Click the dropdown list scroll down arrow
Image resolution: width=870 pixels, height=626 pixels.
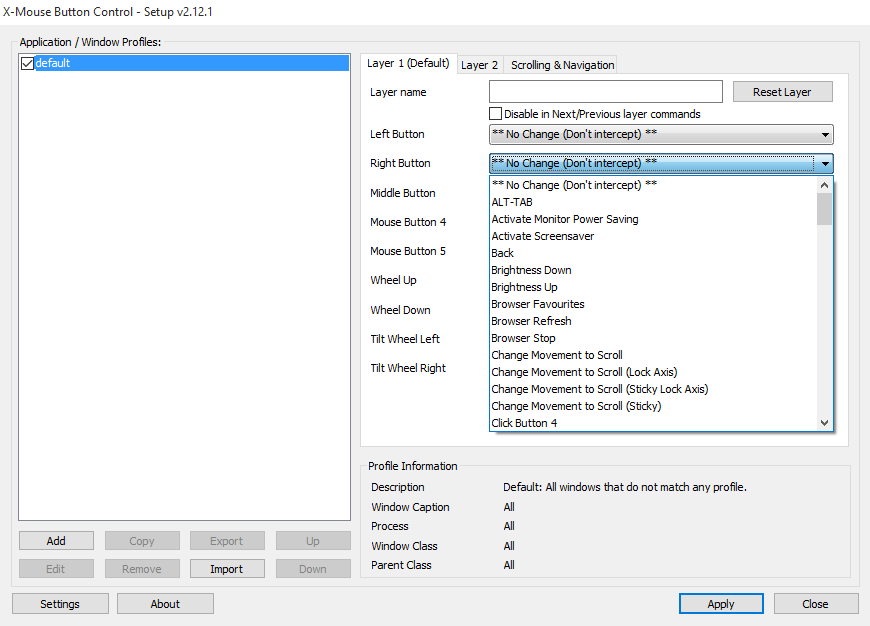coord(825,423)
